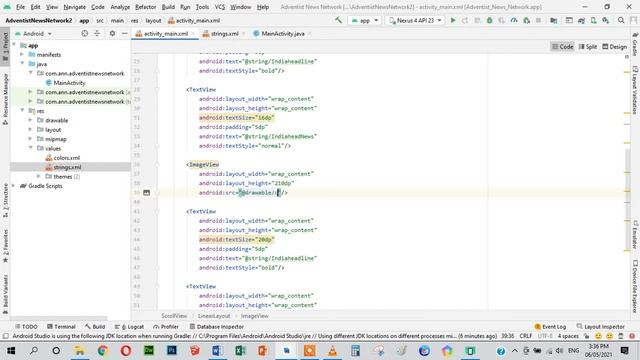The height and width of the screenshot is (360, 640).
Task: Open the Database Inspector tool window
Action: pyautogui.click(x=217, y=327)
